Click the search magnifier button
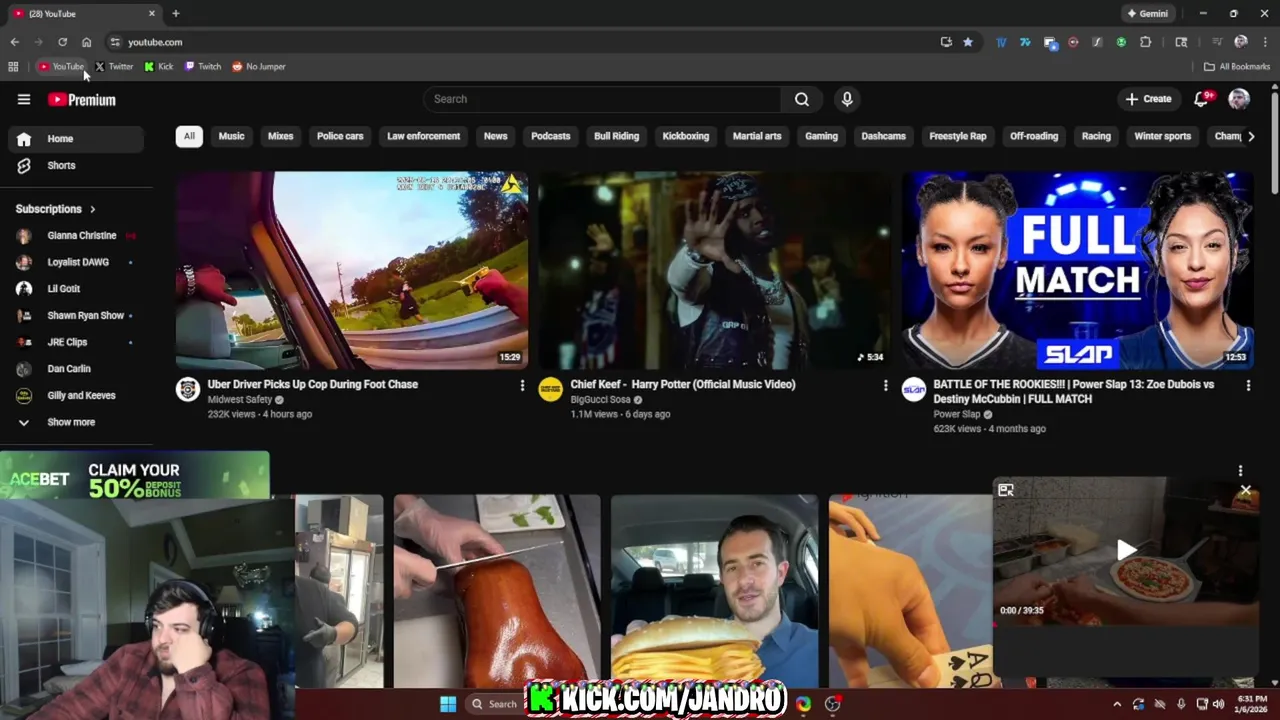Image resolution: width=1280 pixels, height=720 pixels. click(x=802, y=99)
